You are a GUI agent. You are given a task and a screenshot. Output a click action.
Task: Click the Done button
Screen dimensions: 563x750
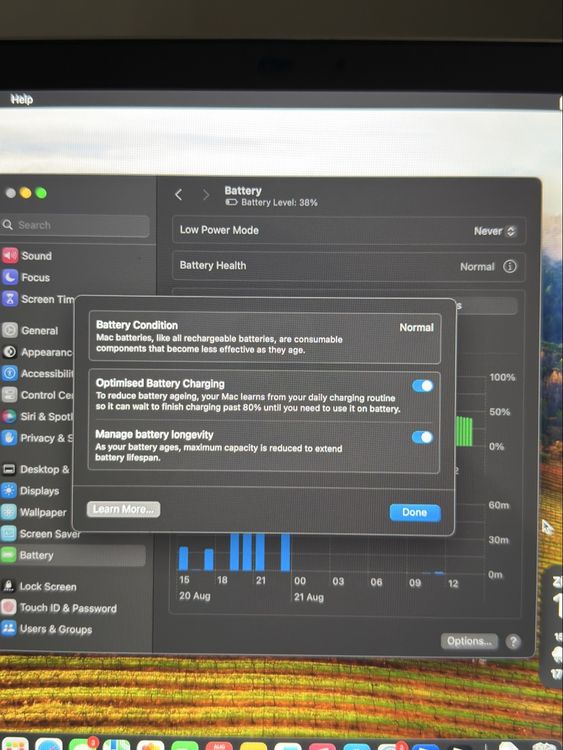point(415,512)
